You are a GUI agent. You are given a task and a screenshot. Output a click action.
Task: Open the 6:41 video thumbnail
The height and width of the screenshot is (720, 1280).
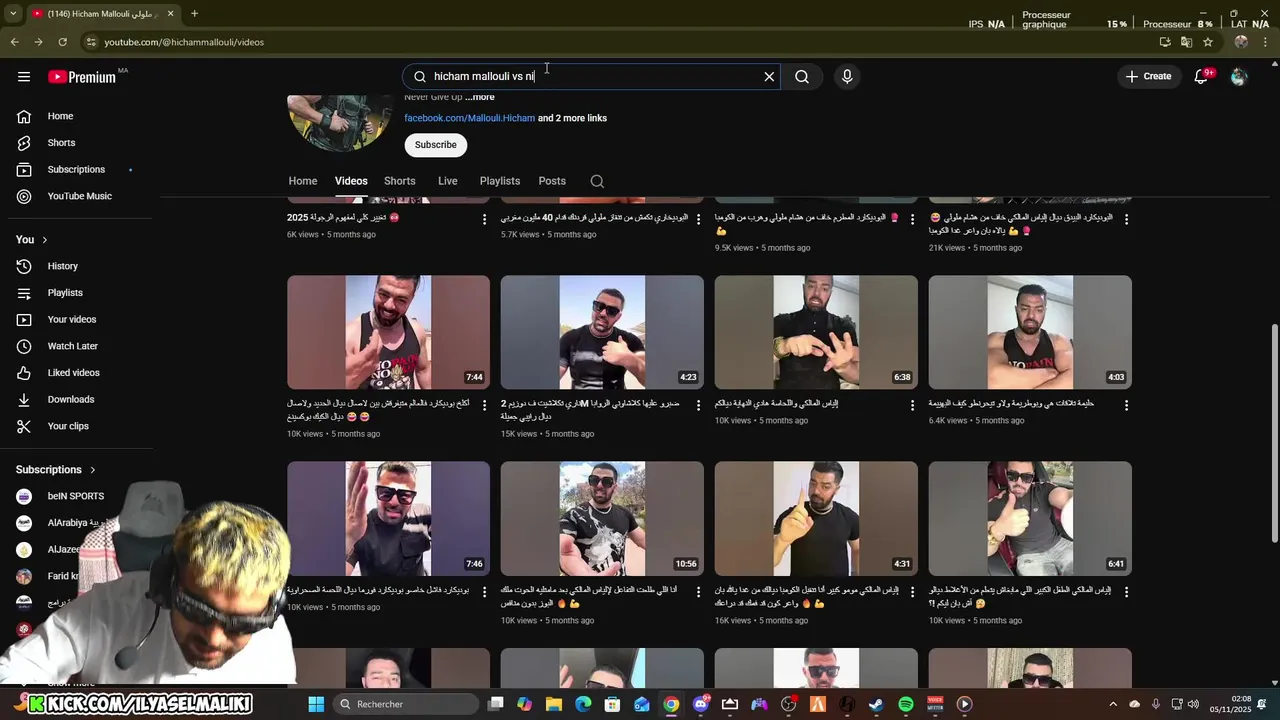tap(1030, 518)
